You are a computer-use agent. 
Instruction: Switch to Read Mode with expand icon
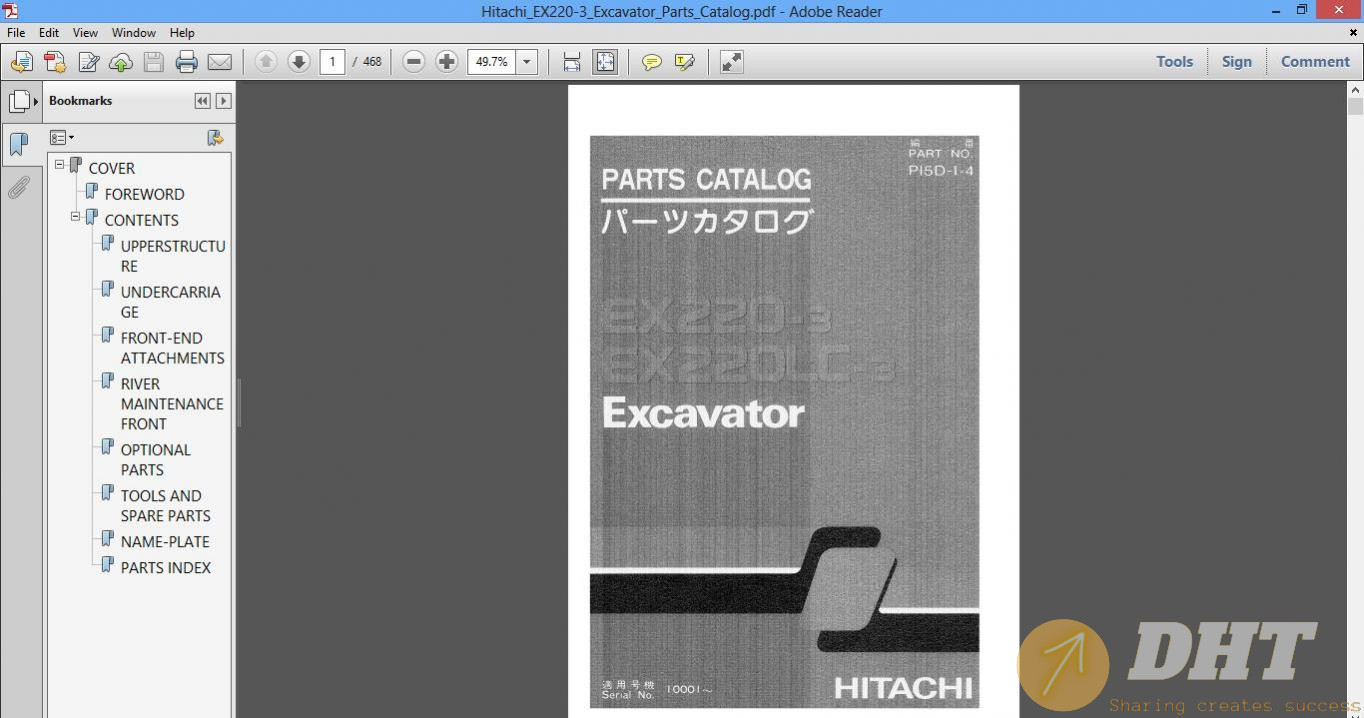(732, 62)
